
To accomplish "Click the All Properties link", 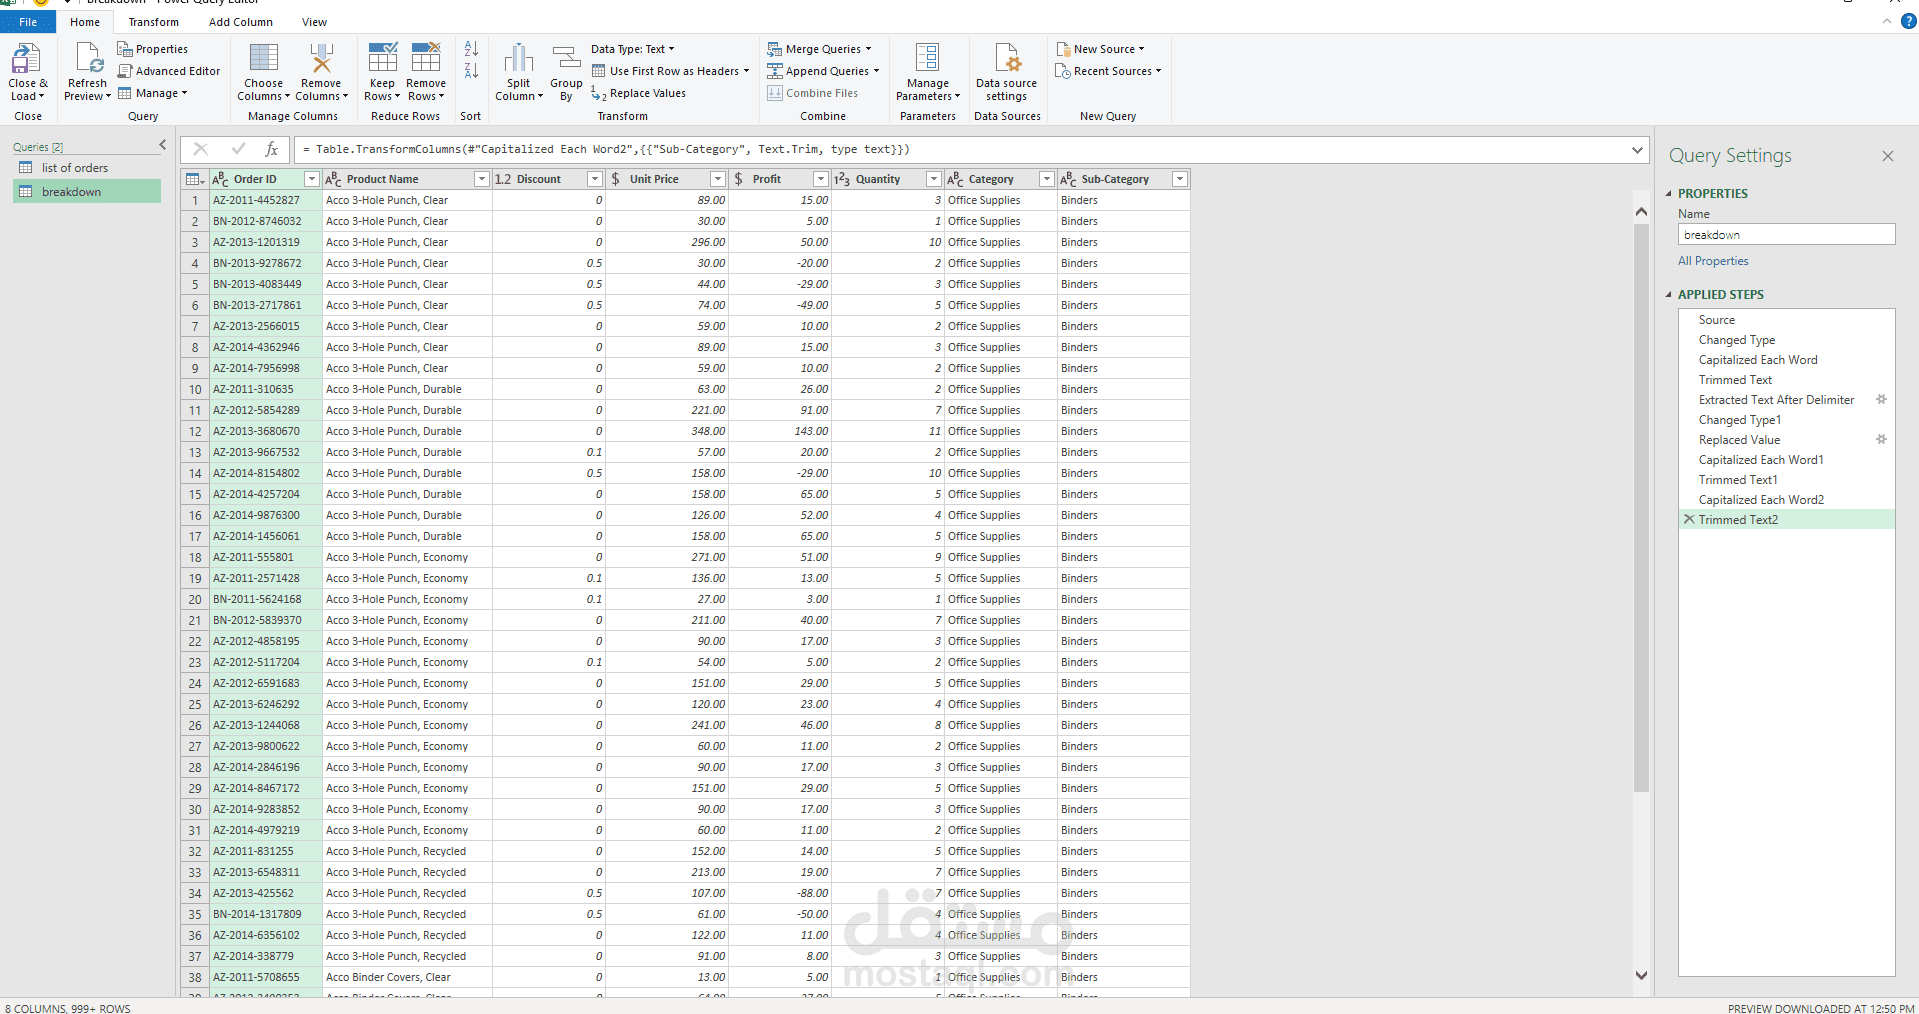I will pyautogui.click(x=1713, y=261).
